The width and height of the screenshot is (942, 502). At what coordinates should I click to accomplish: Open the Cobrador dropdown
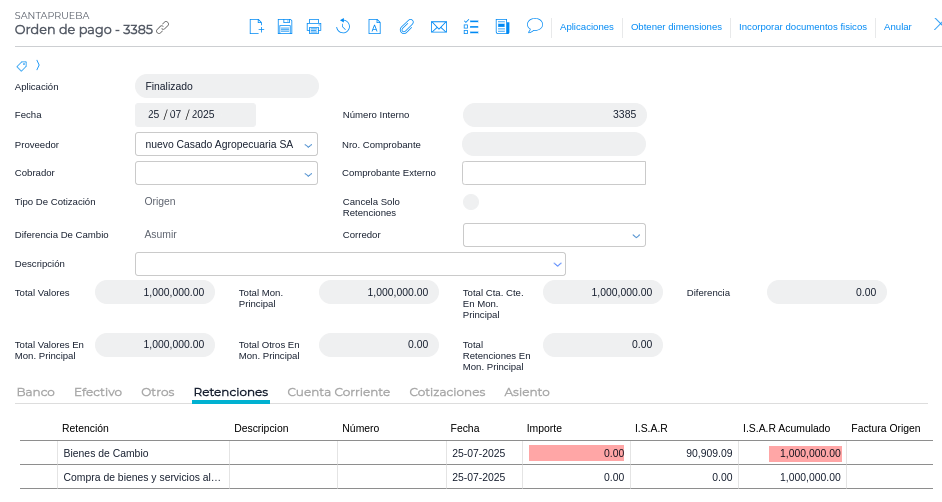click(308, 174)
